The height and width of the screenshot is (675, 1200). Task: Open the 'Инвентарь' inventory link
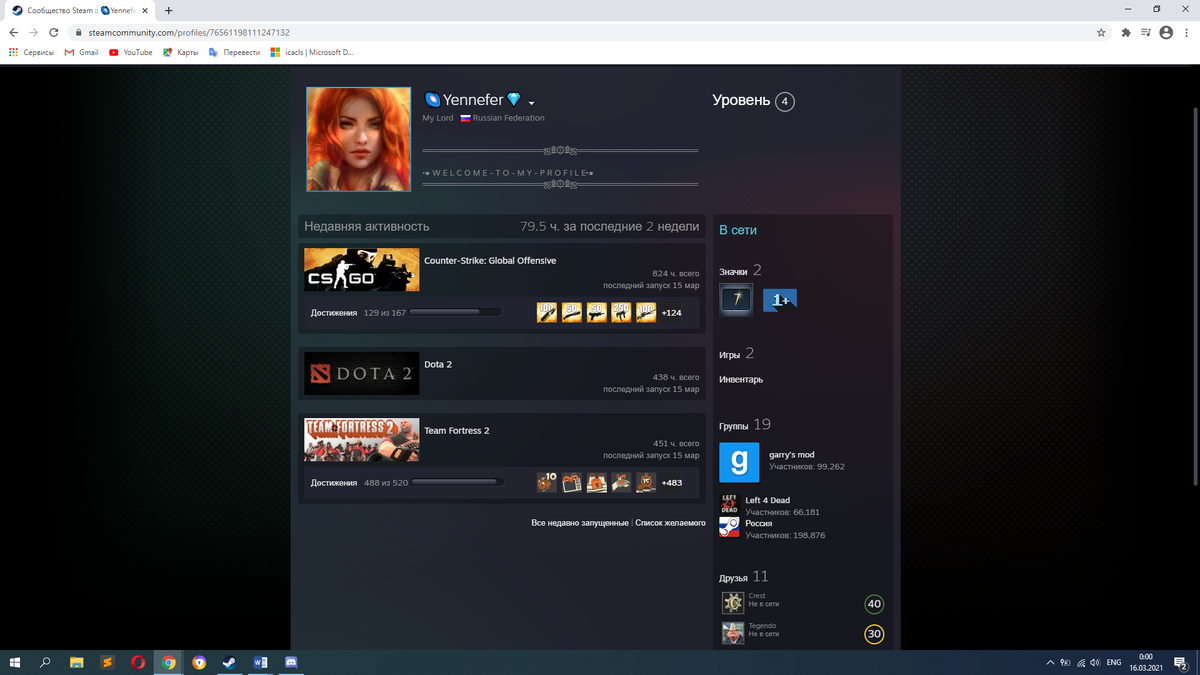[x=741, y=380]
